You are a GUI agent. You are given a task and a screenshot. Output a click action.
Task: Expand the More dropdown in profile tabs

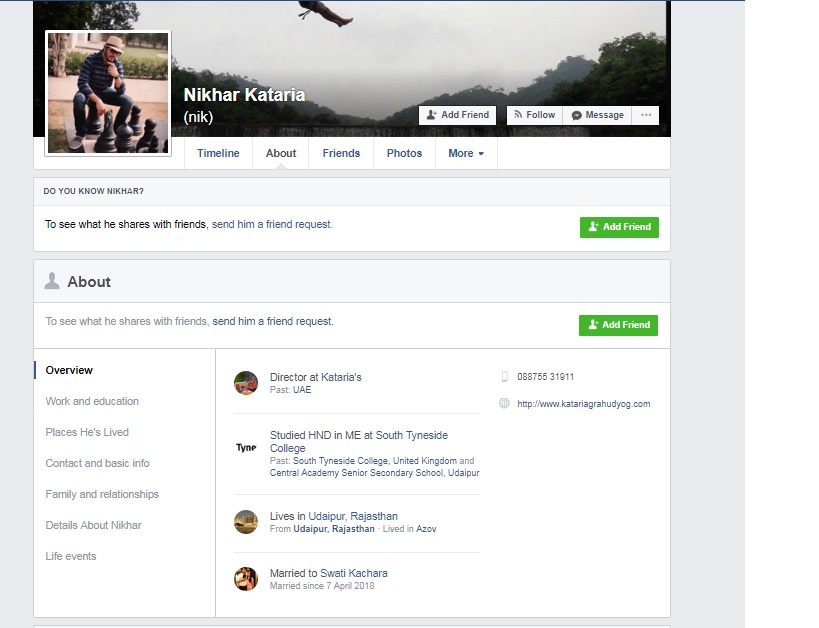click(x=466, y=153)
